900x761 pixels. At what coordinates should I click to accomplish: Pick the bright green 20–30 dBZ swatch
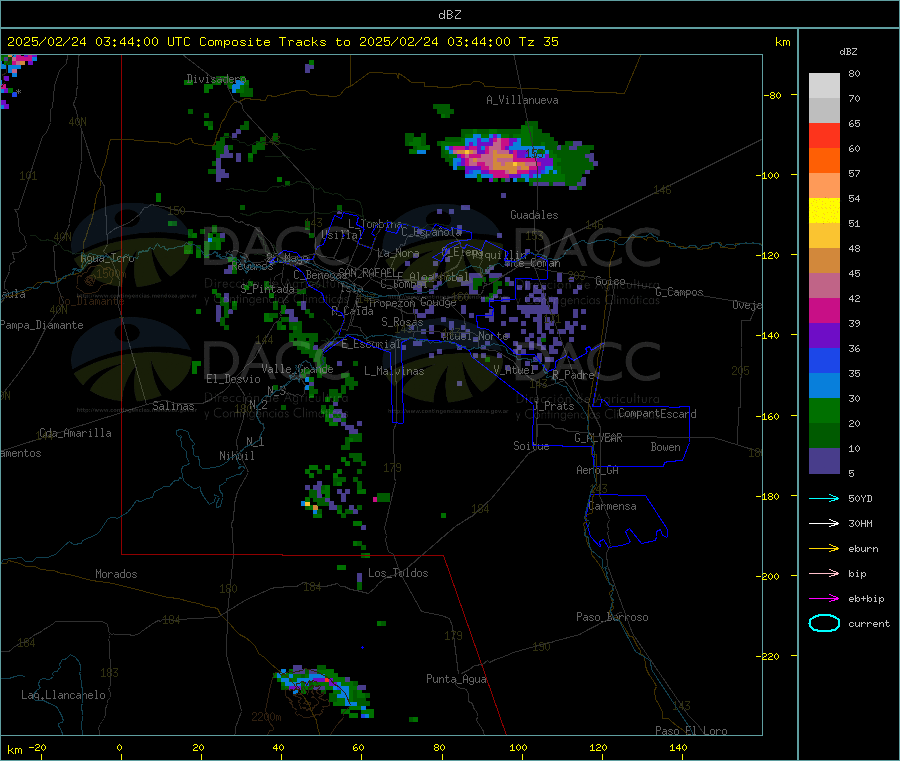point(824,411)
